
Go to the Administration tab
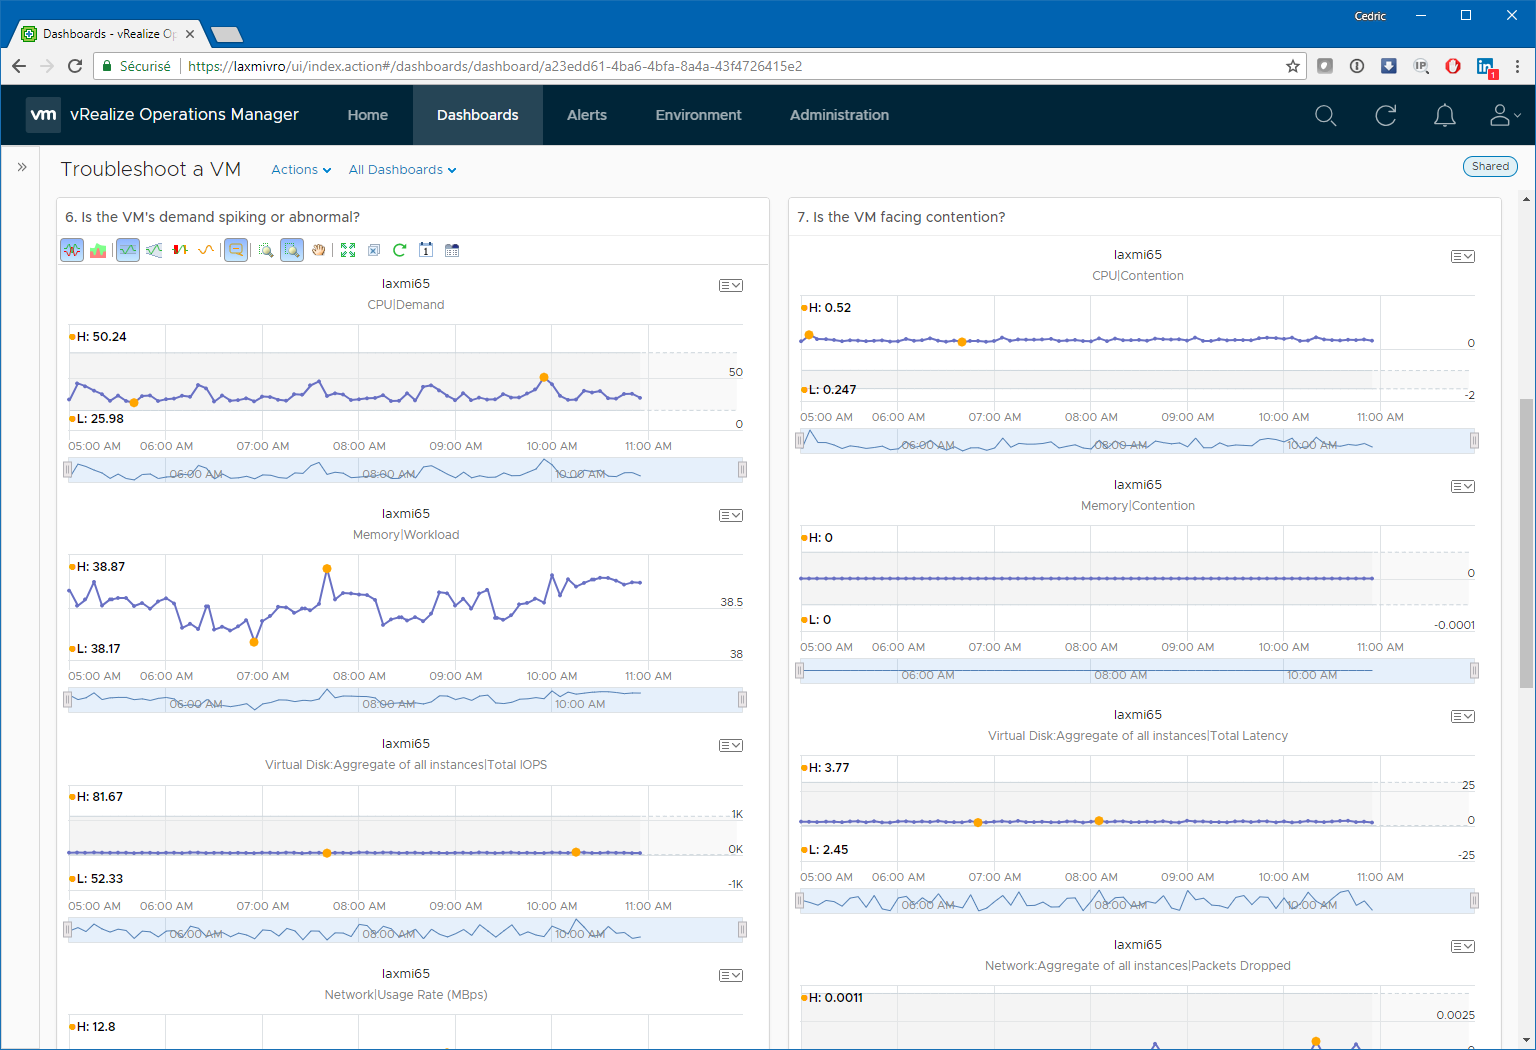[x=839, y=115]
